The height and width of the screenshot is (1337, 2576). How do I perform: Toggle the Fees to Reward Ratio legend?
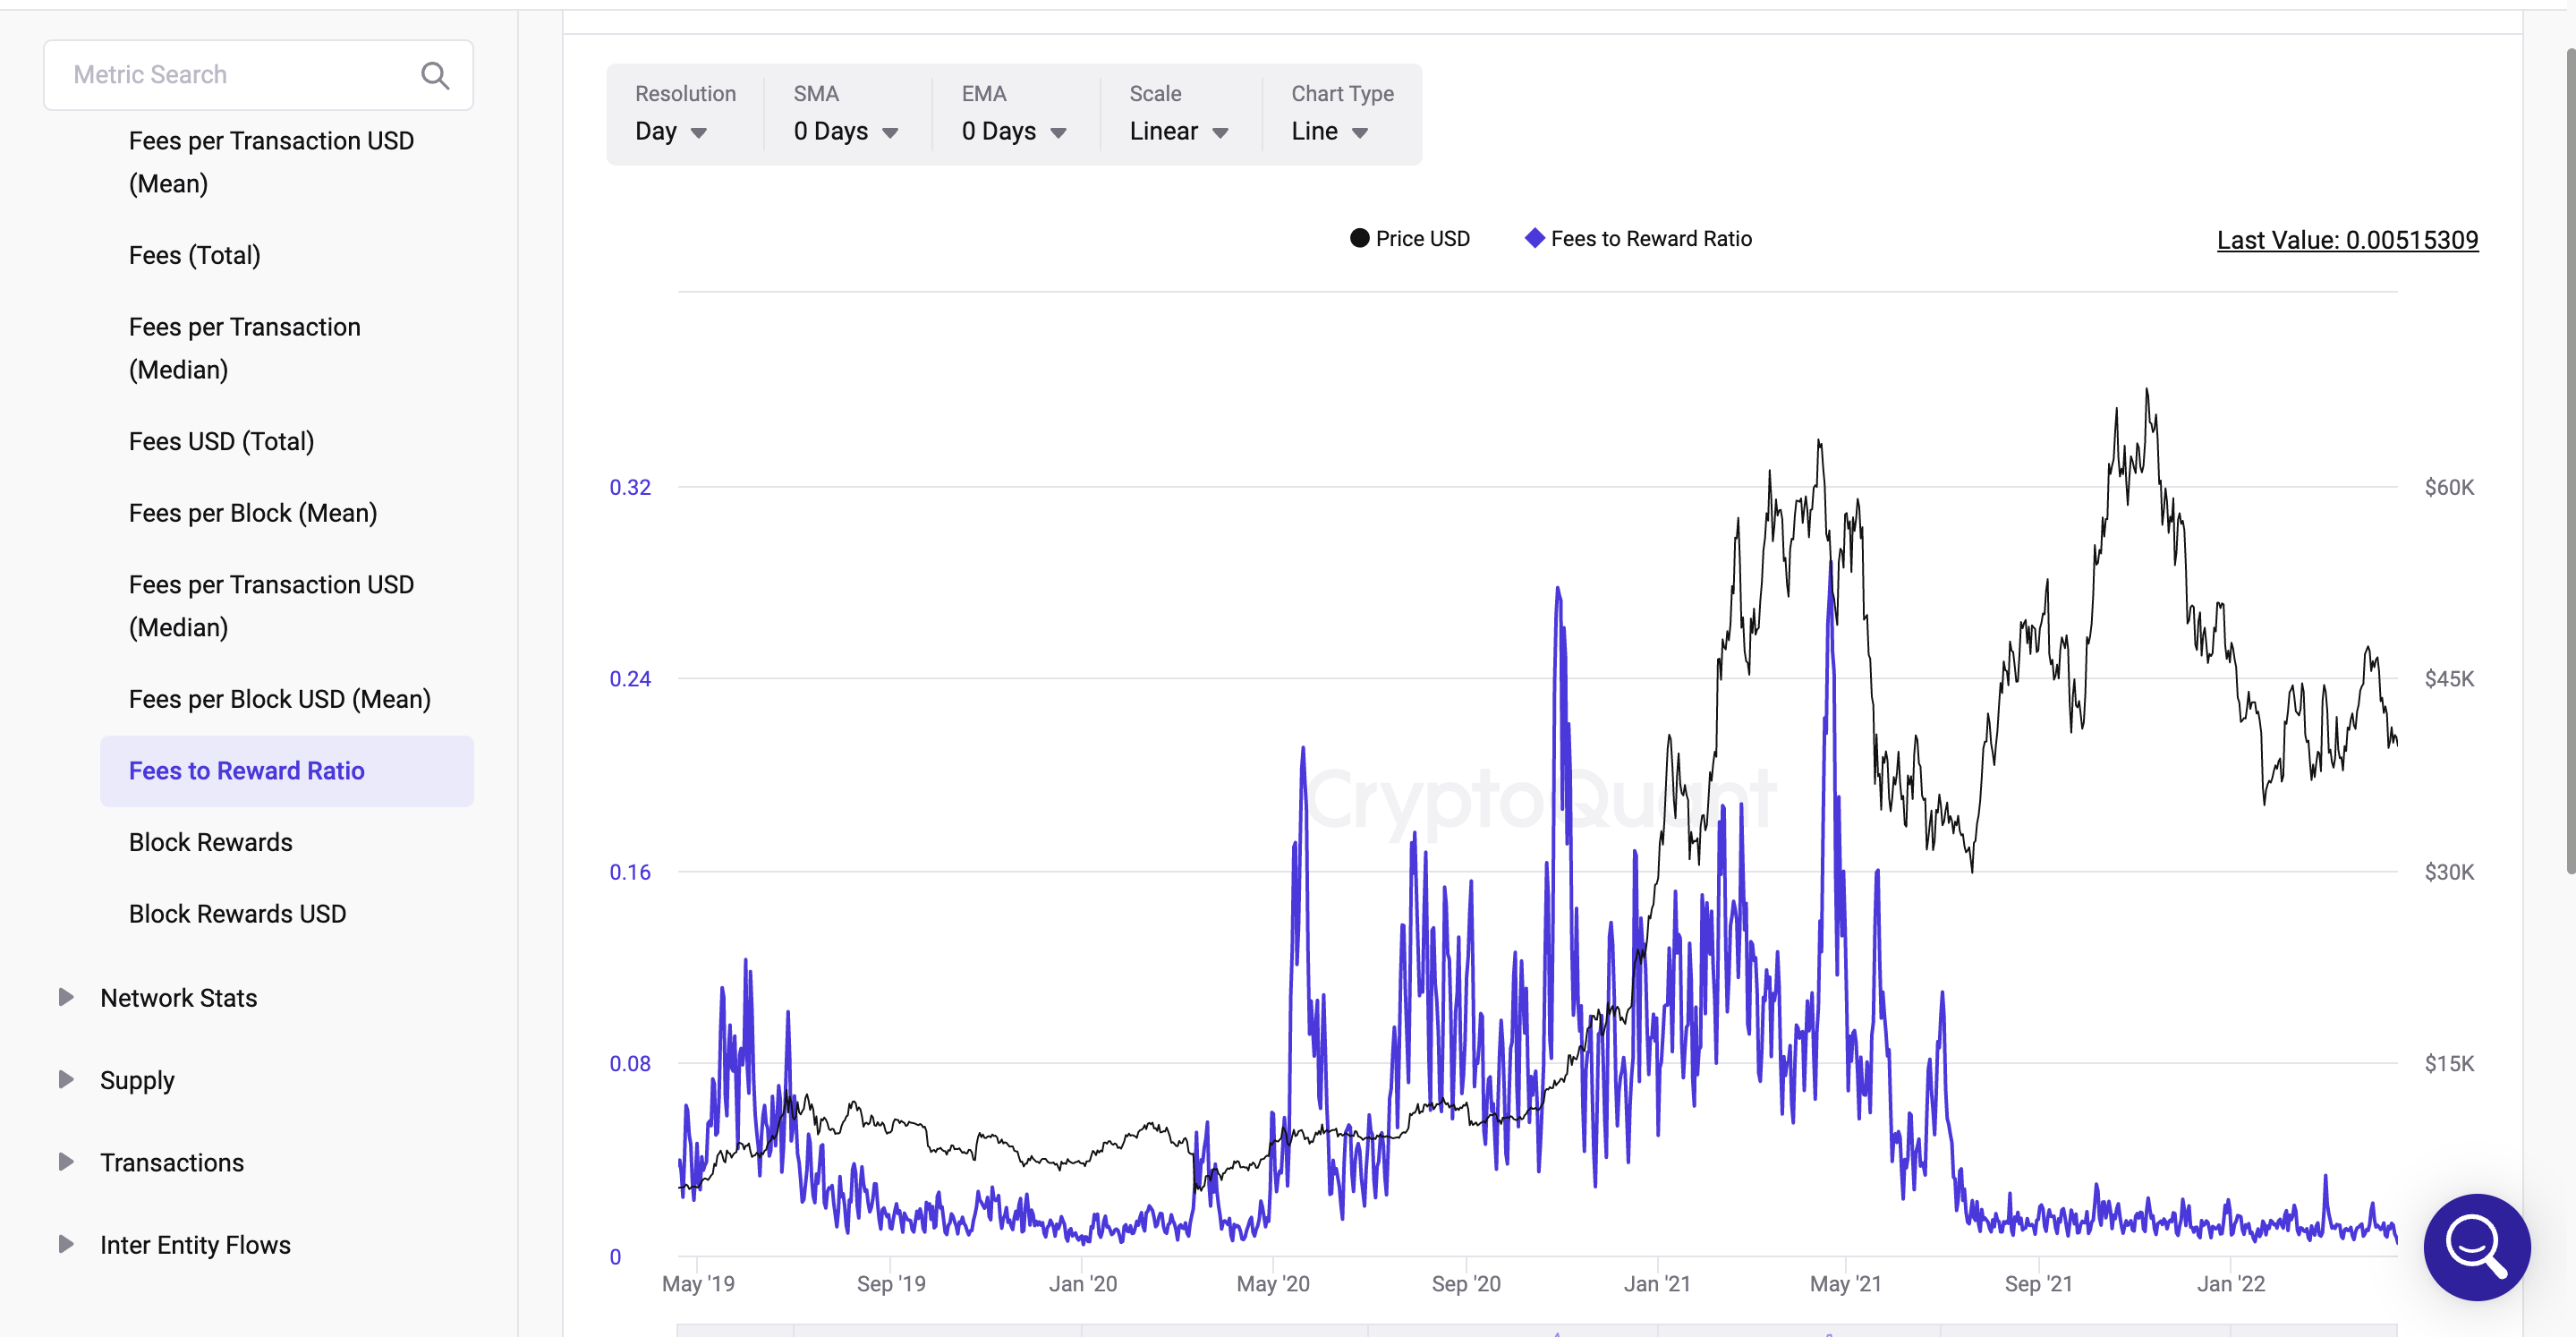(x=1638, y=238)
